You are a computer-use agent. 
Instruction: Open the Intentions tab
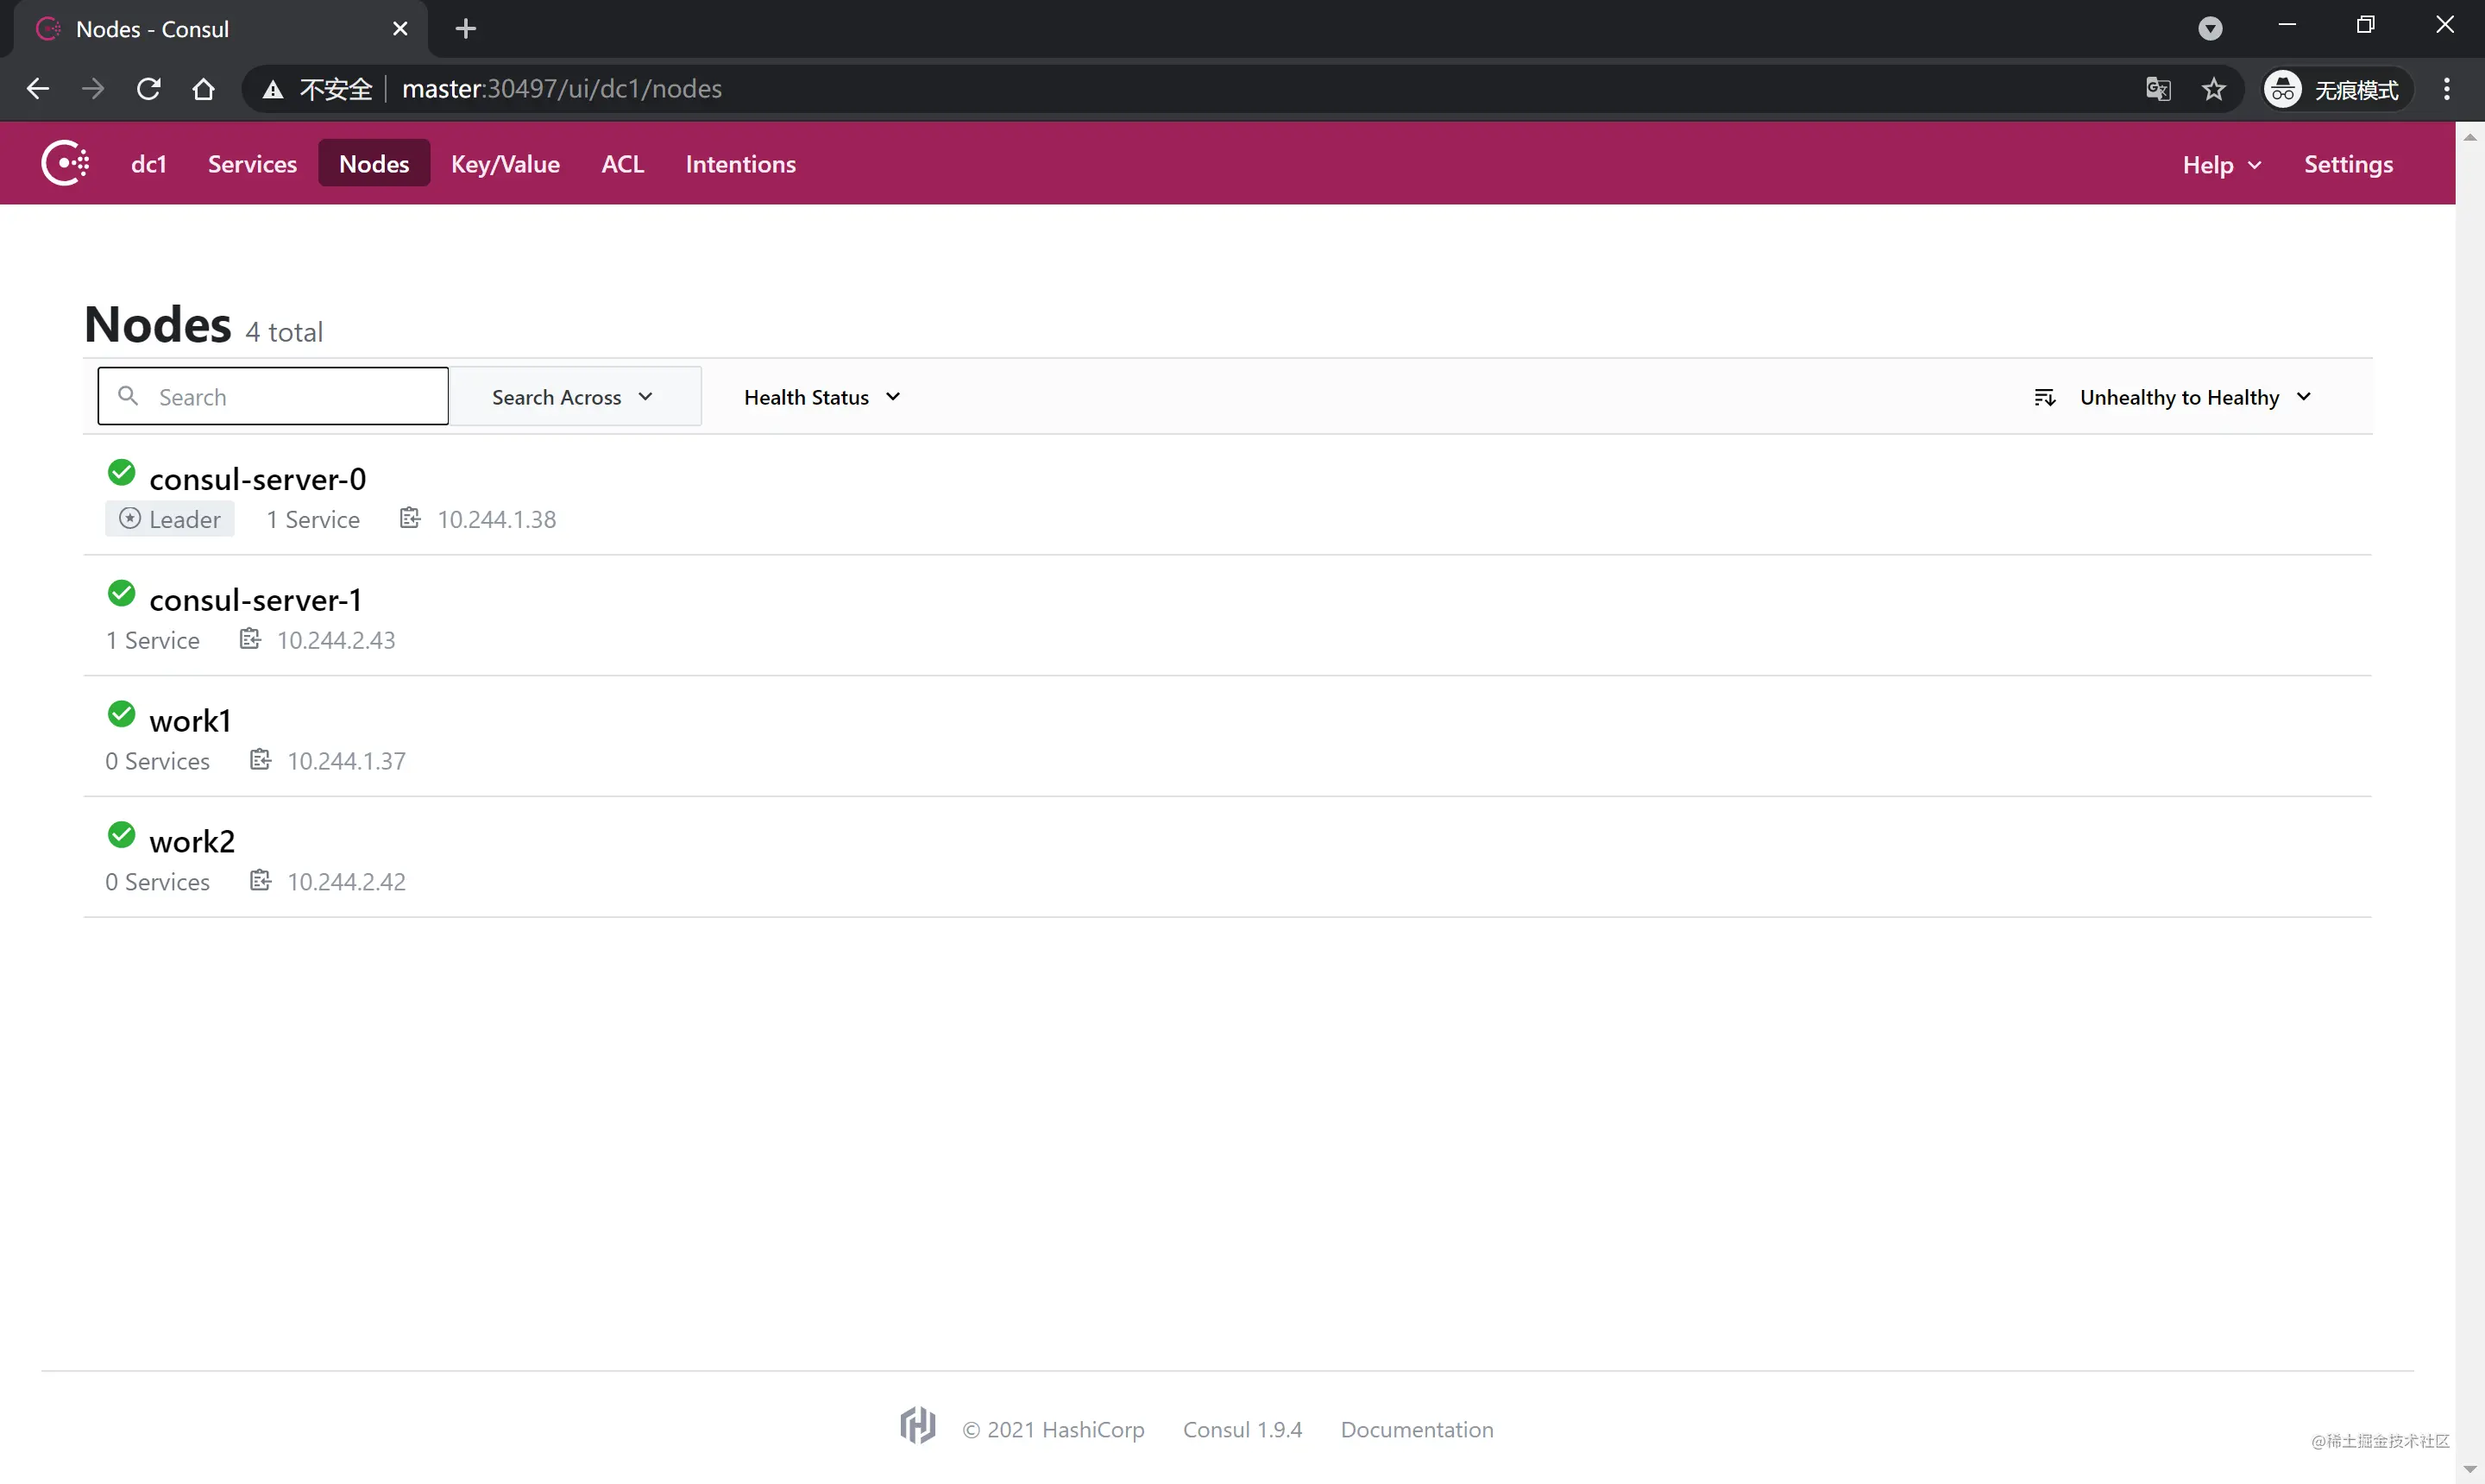[740, 164]
